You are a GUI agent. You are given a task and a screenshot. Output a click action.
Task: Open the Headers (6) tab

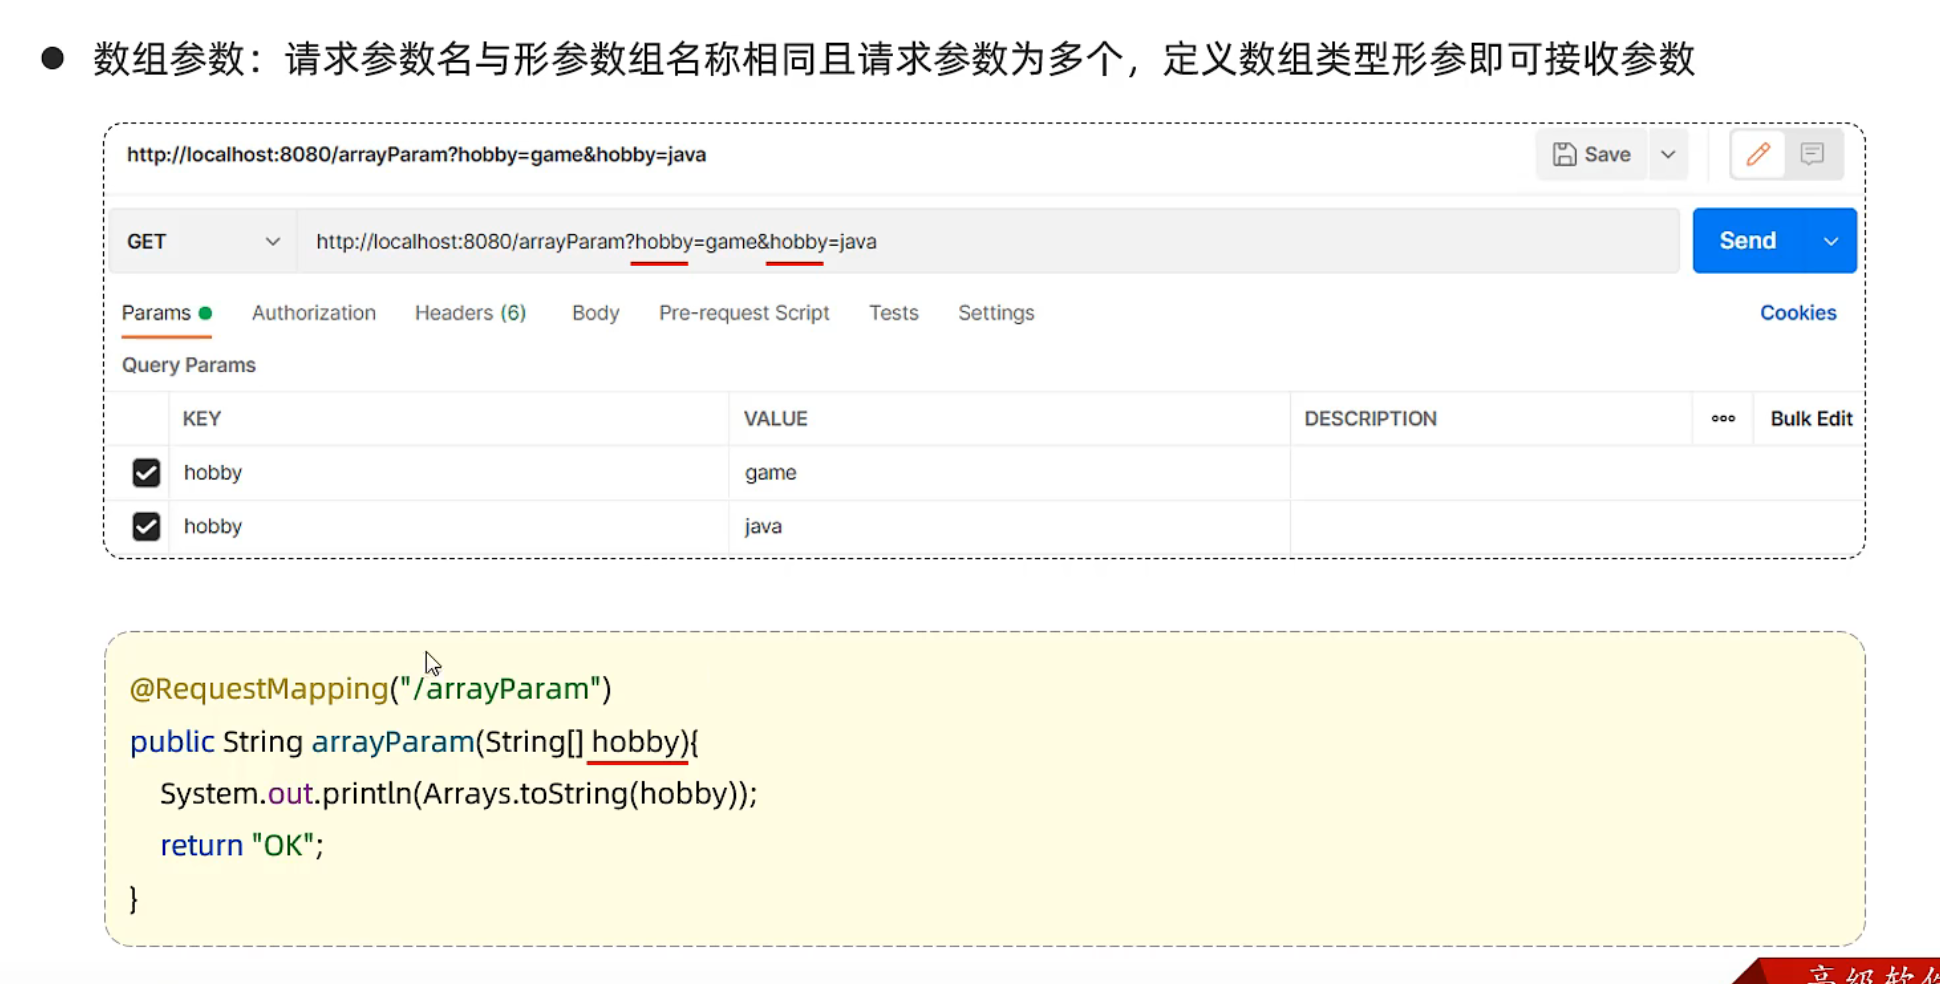pyautogui.click(x=470, y=313)
